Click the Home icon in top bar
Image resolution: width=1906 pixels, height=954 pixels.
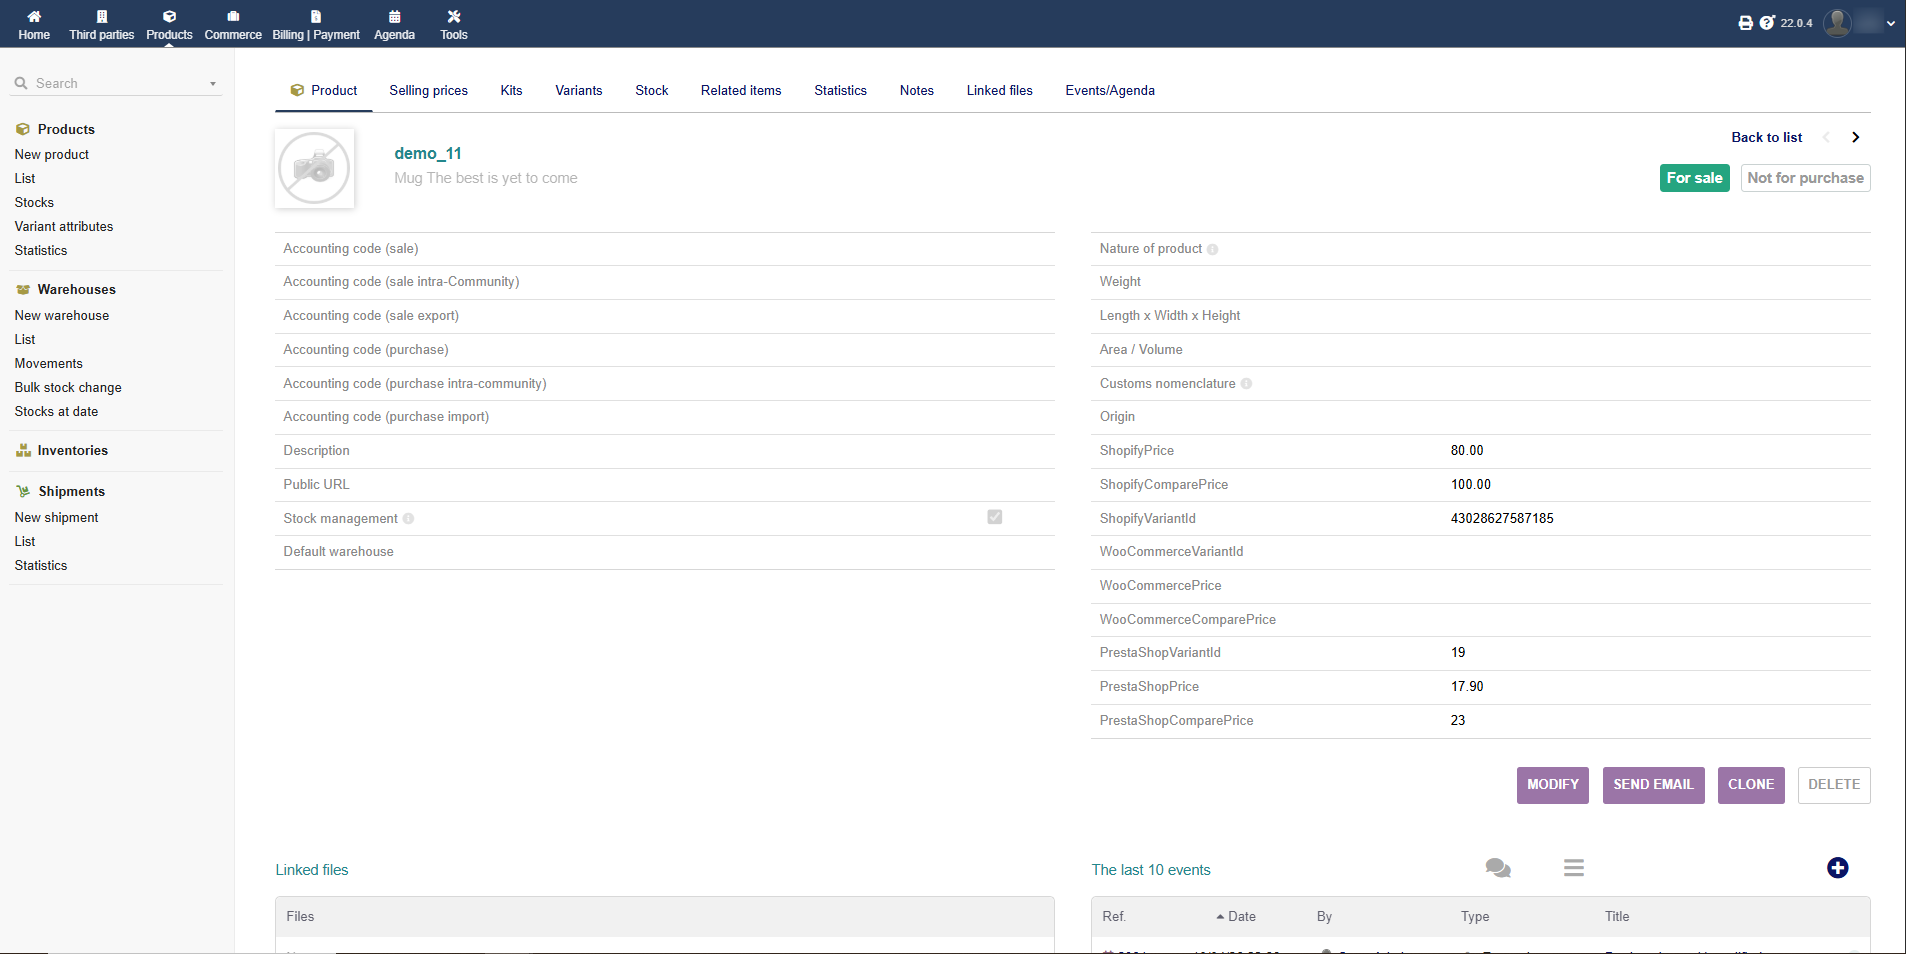34,17
